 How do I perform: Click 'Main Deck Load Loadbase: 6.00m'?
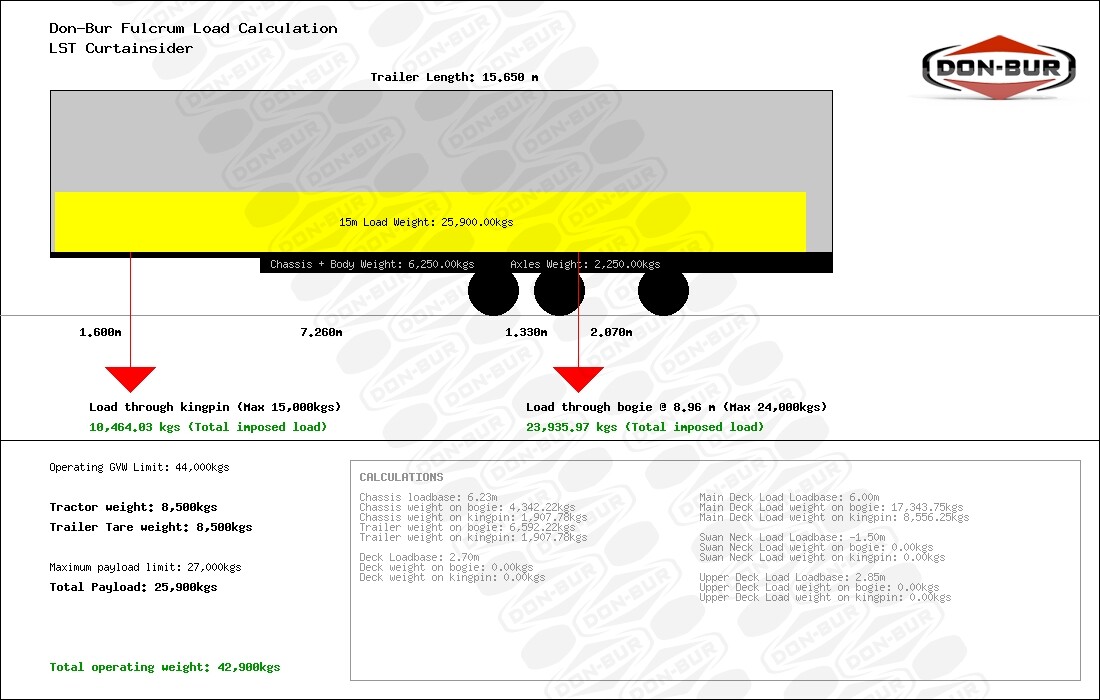(789, 497)
